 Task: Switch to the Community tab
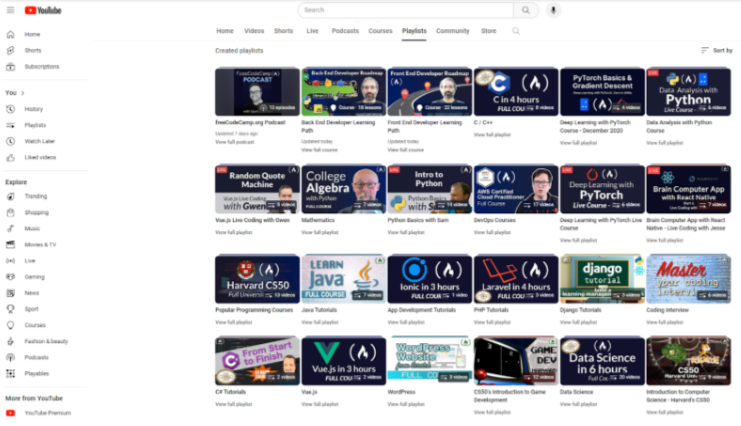pyautogui.click(x=453, y=31)
